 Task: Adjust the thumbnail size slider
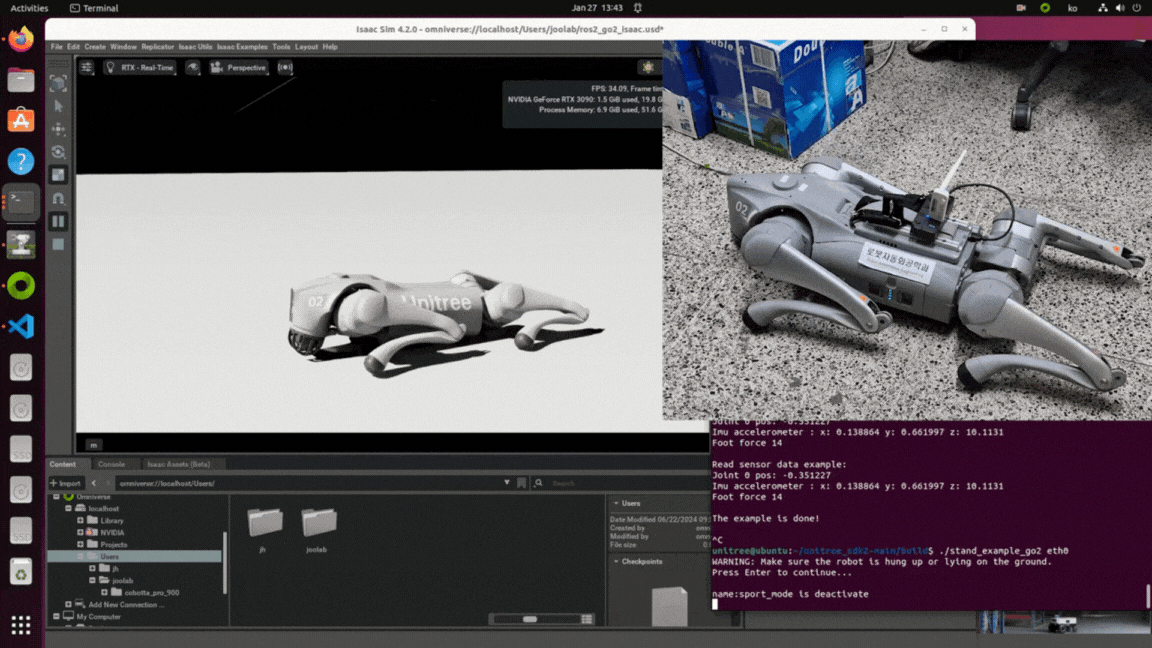click(x=529, y=619)
